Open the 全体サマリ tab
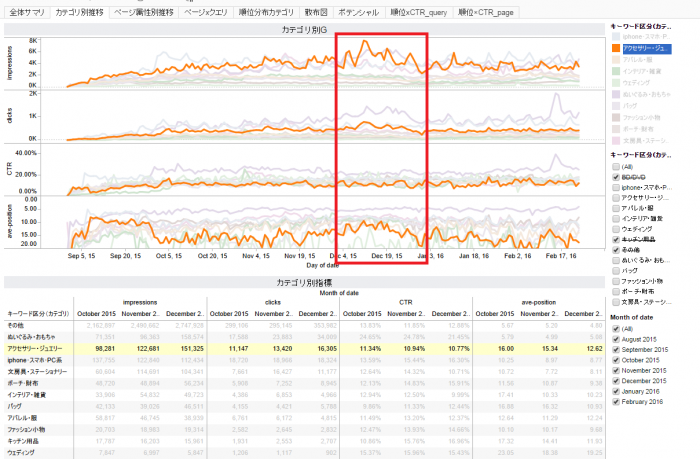The height and width of the screenshot is (459, 700). 25,11
